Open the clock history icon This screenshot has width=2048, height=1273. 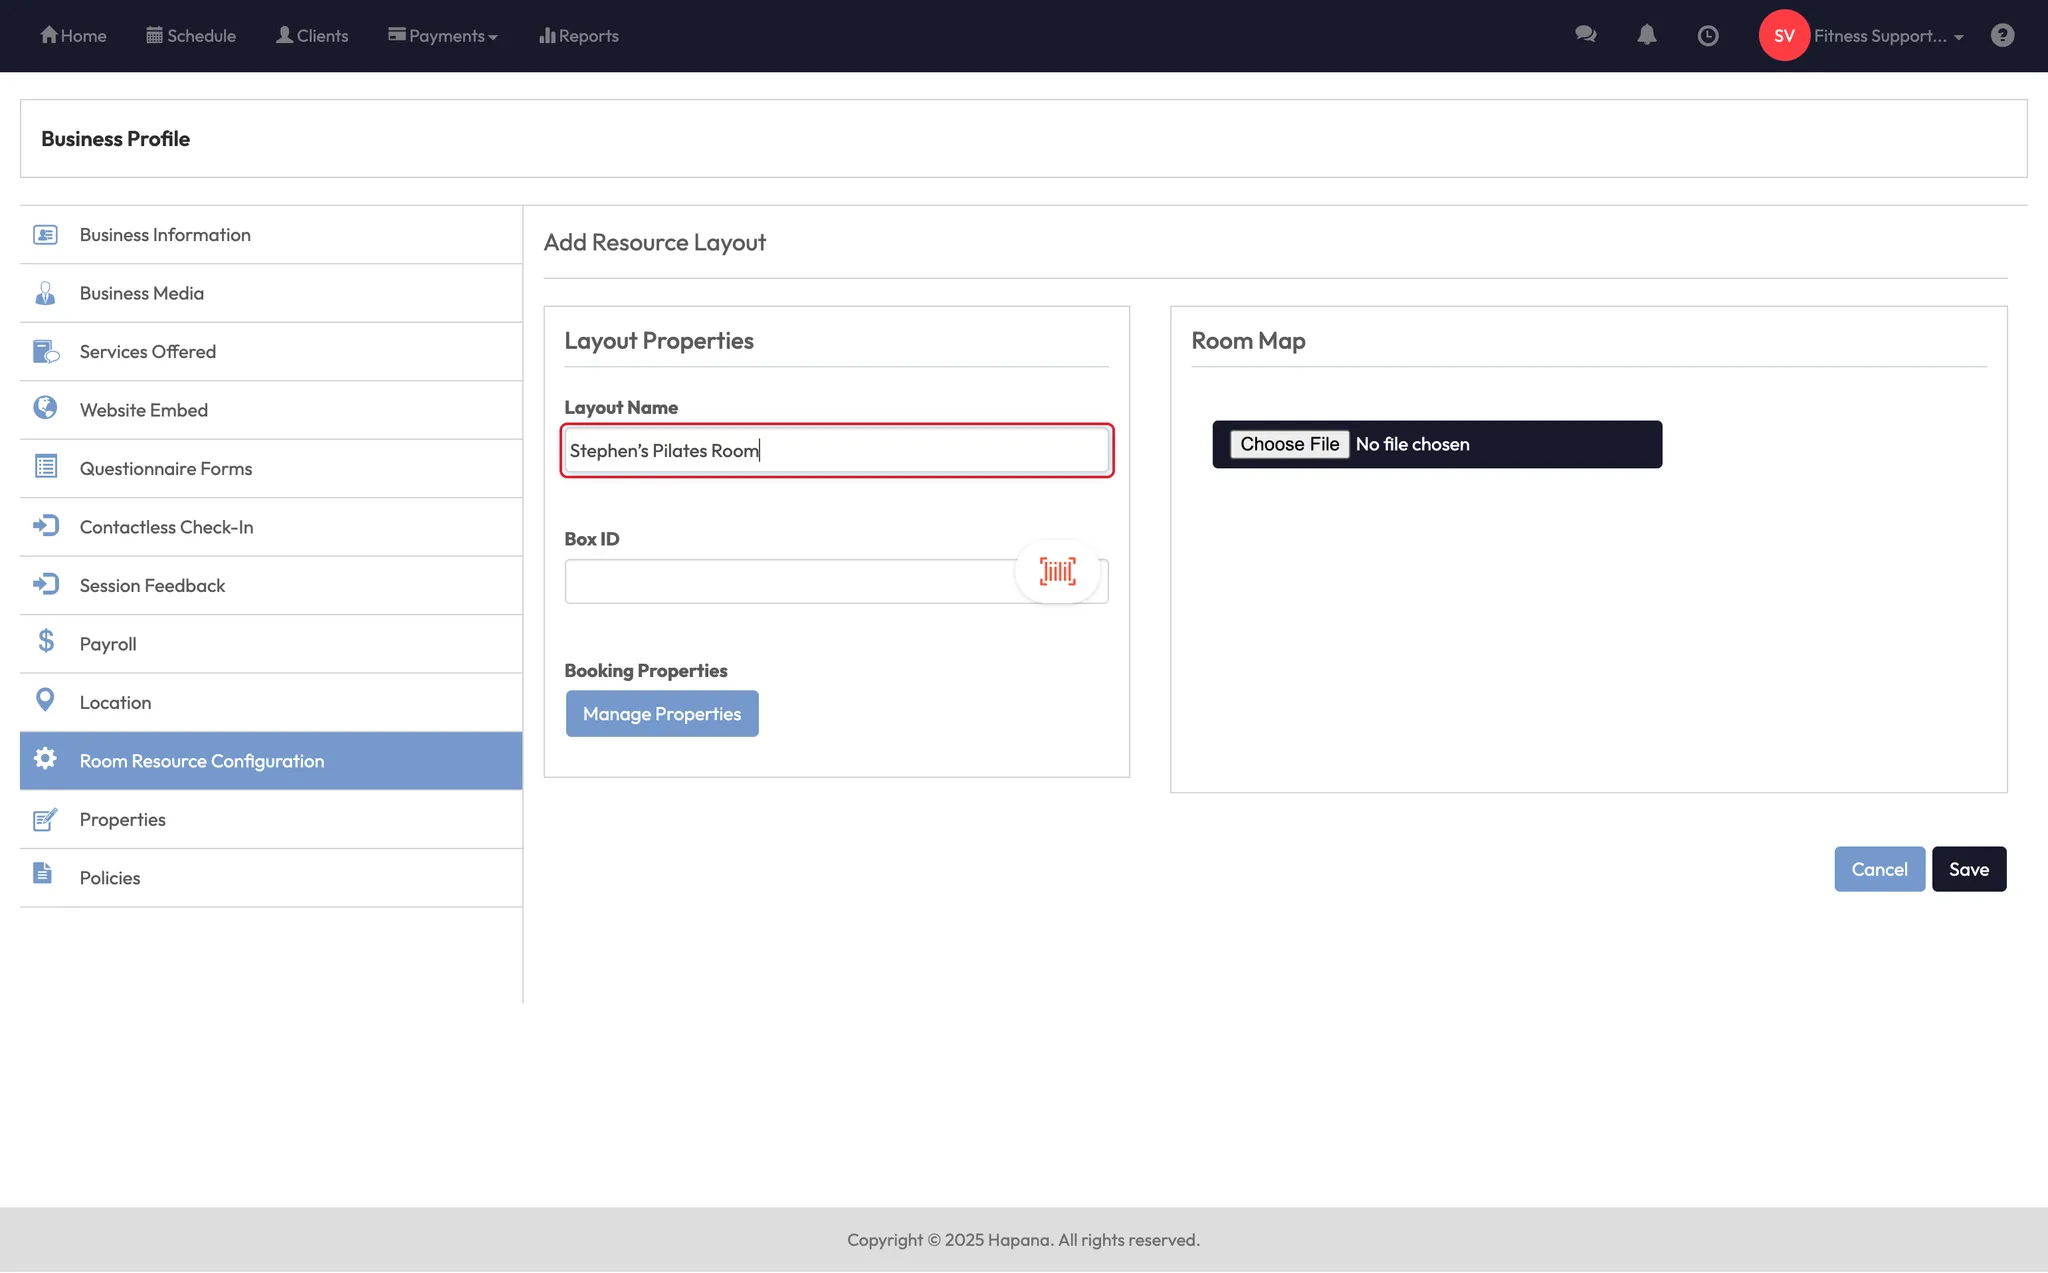(x=1708, y=36)
